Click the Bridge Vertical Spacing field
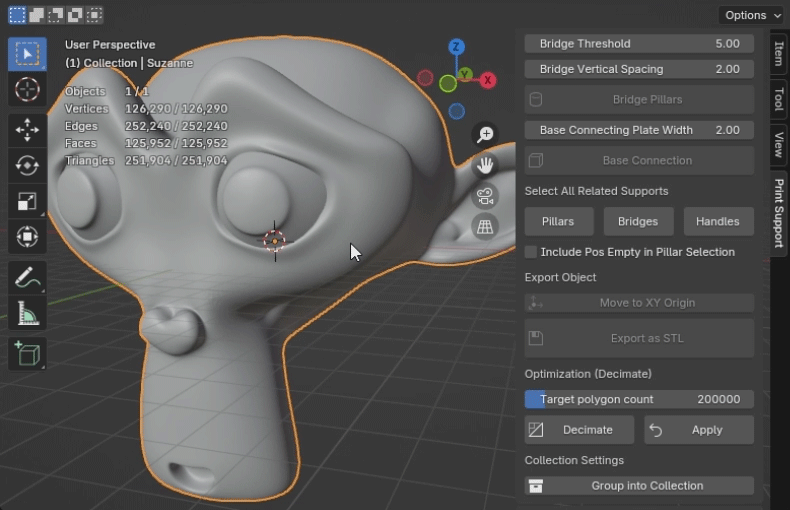This screenshot has width=790, height=510. (x=639, y=69)
